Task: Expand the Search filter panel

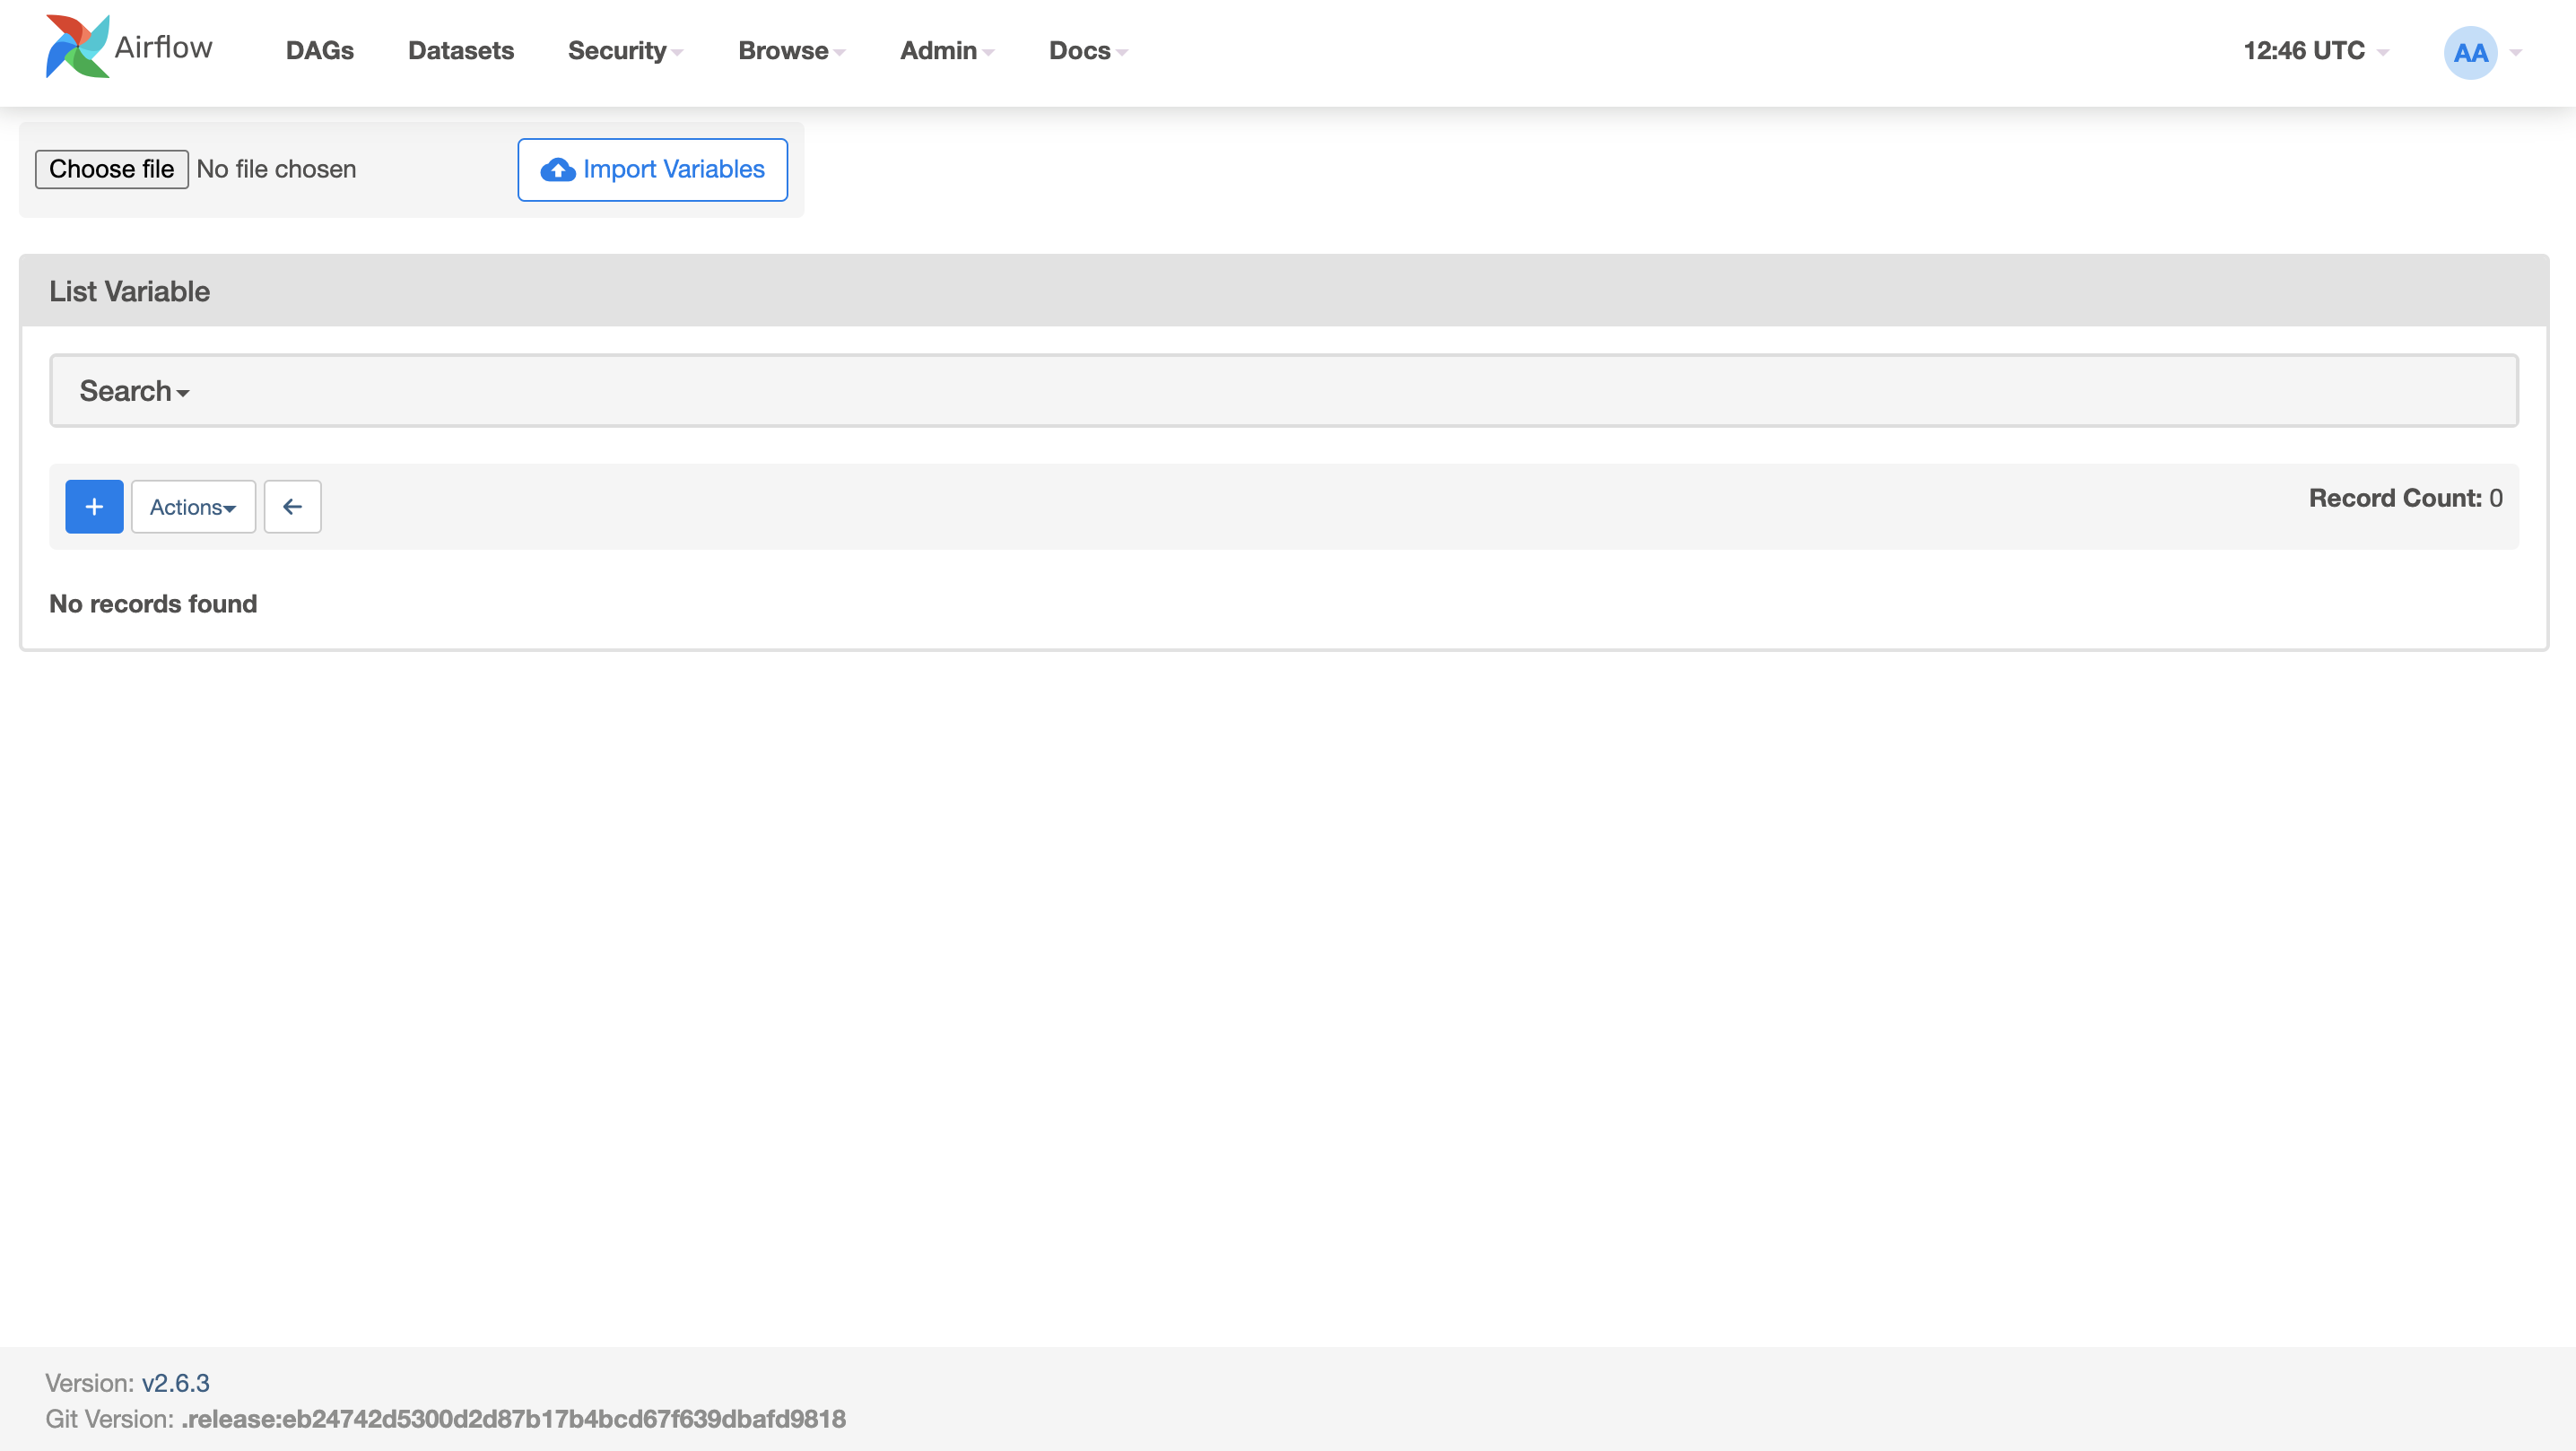Action: coord(132,390)
